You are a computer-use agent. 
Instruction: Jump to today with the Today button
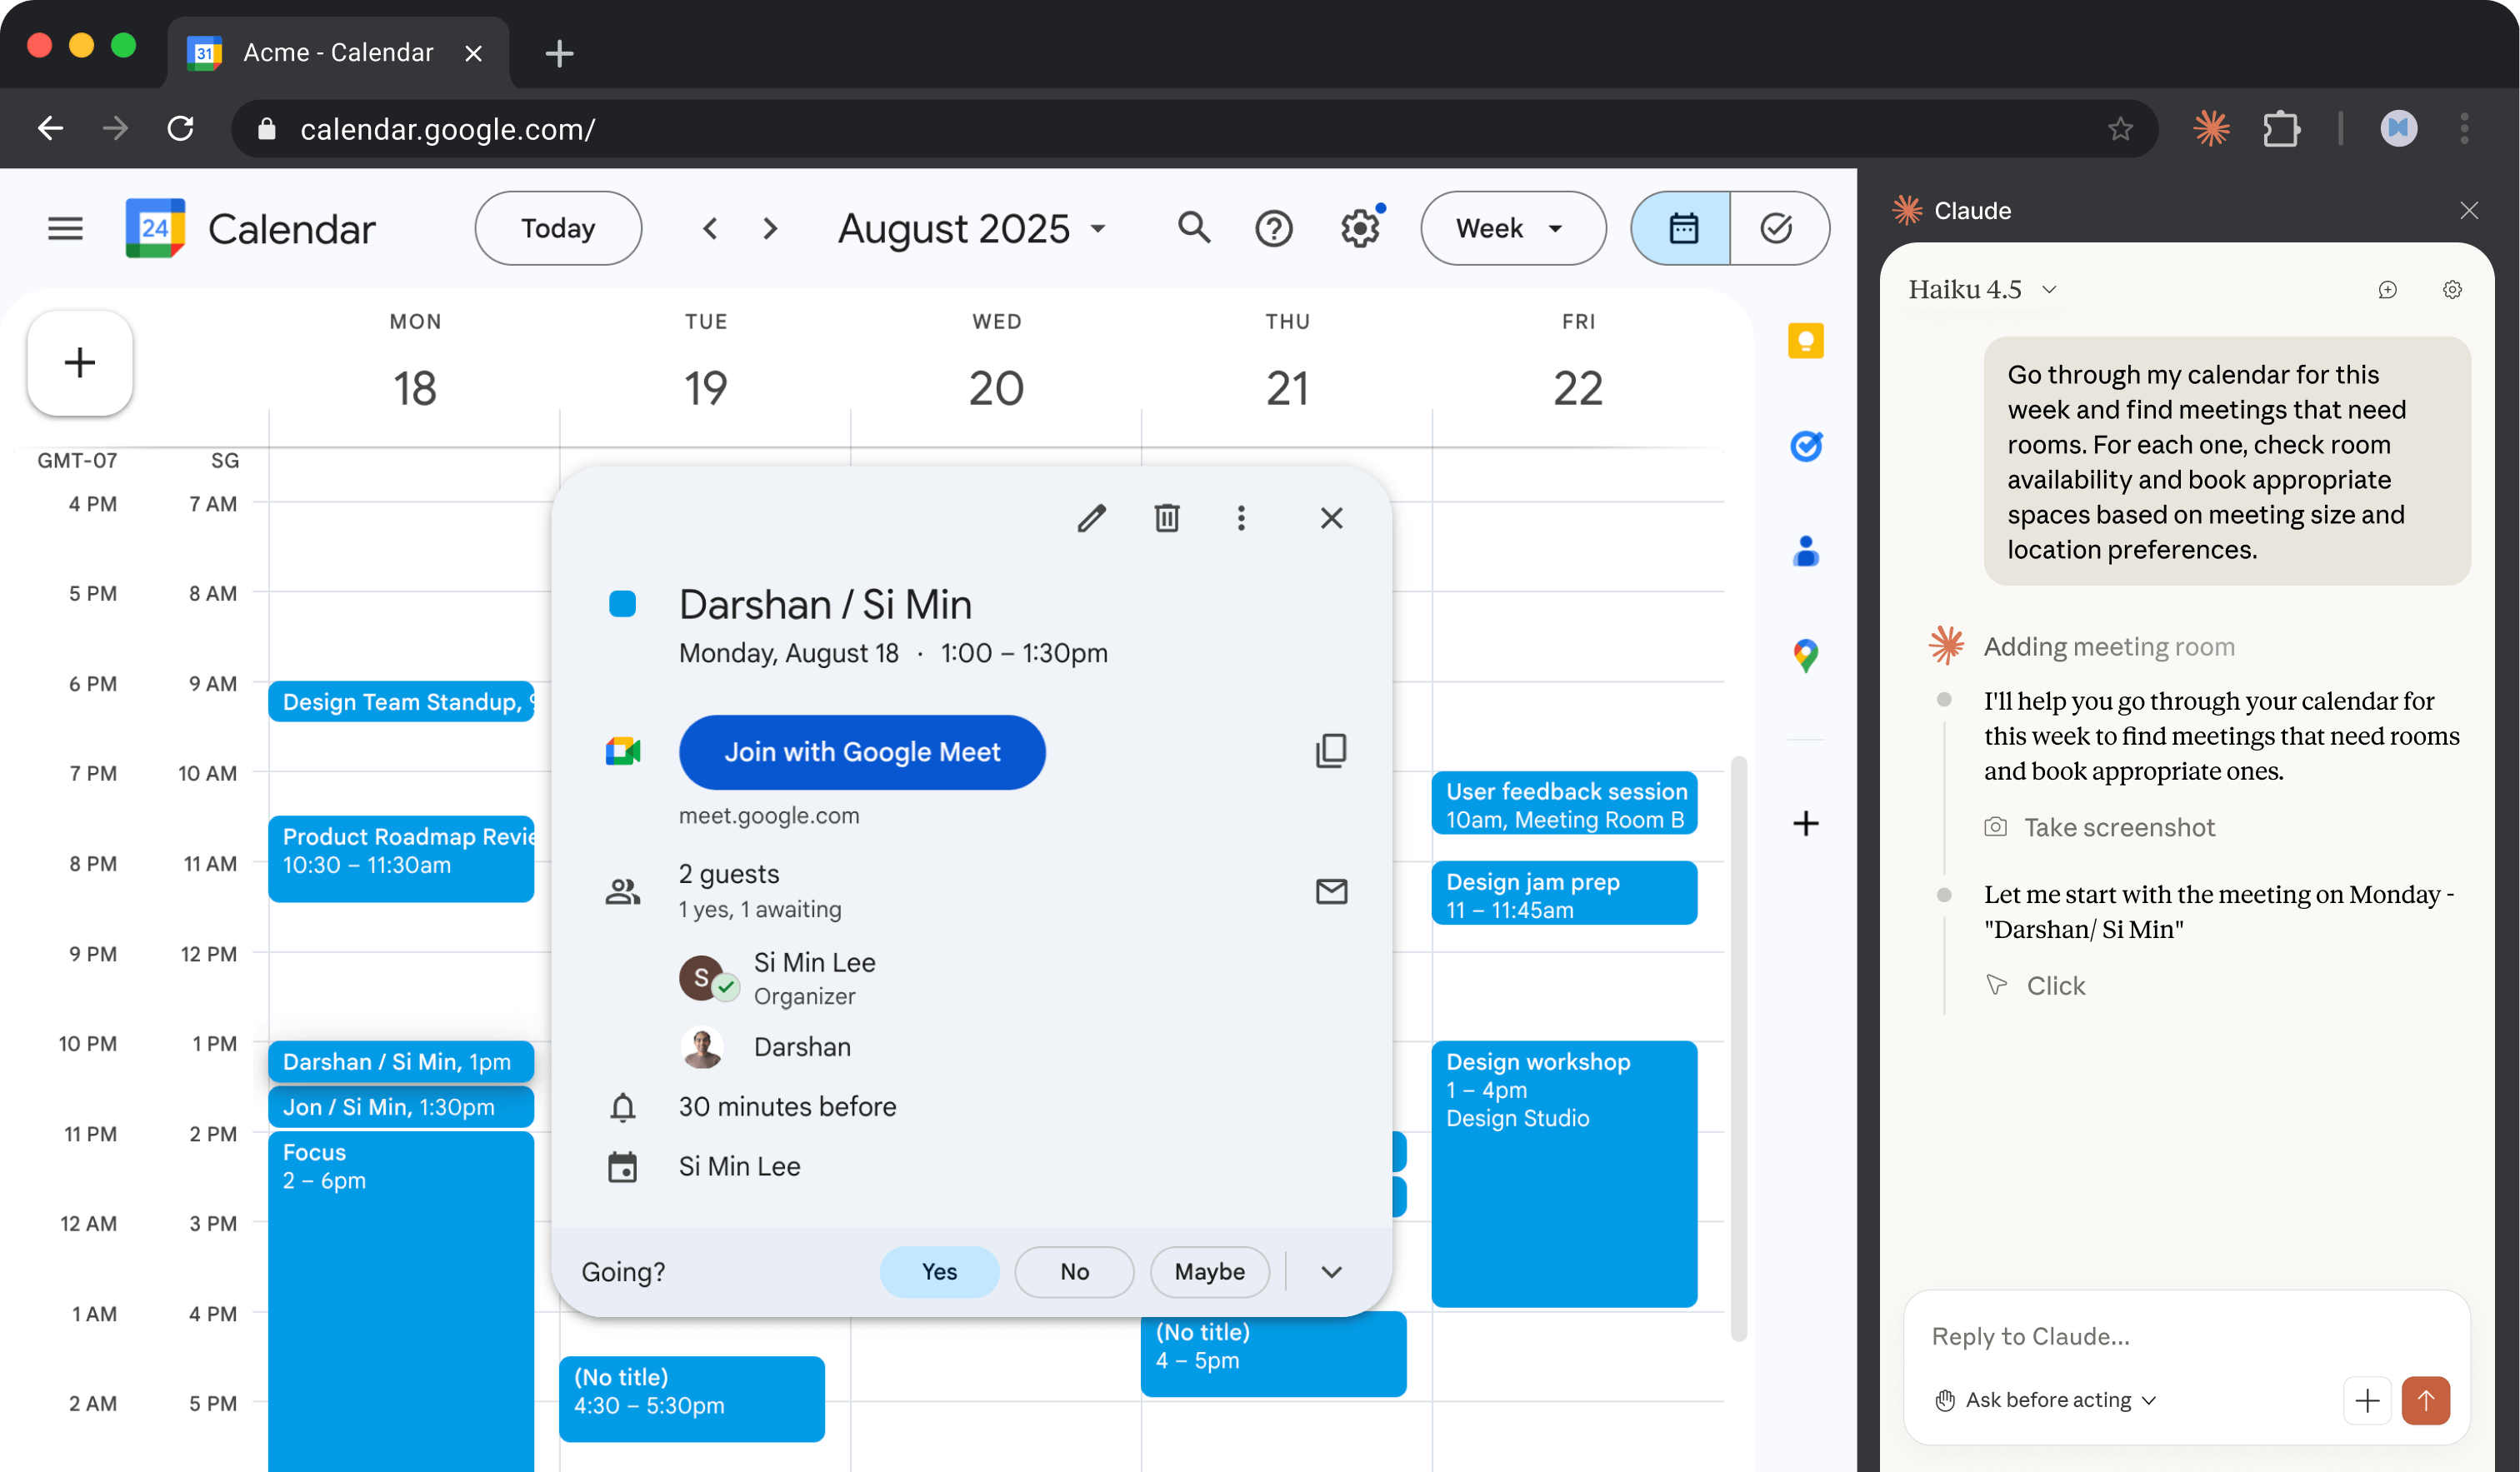point(557,228)
